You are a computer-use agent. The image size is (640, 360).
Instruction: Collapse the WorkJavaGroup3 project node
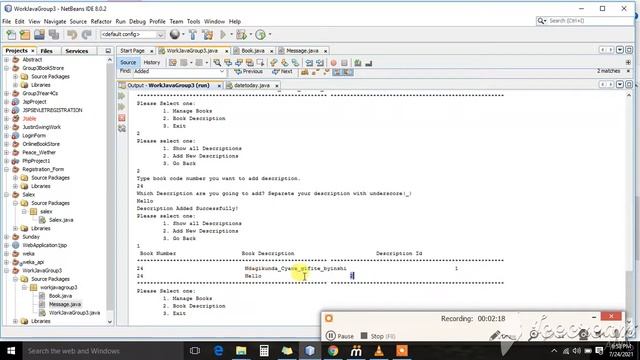tap(7, 271)
